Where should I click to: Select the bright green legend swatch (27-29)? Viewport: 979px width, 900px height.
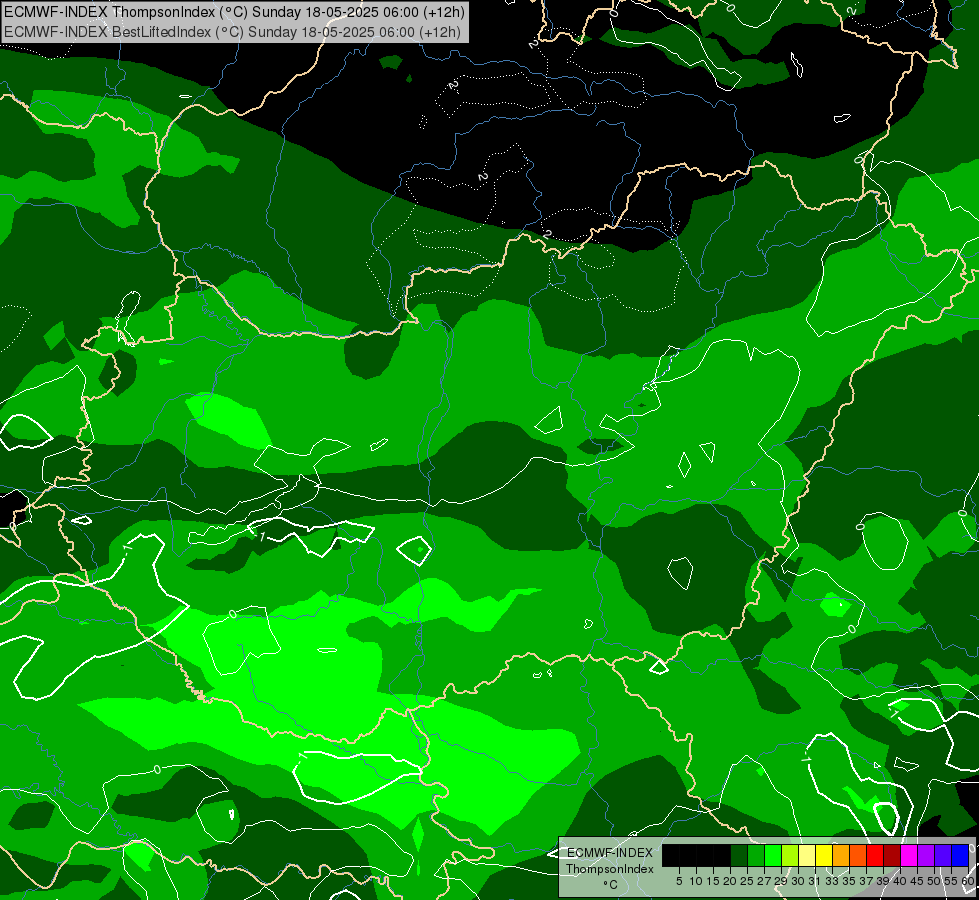click(x=773, y=856)
